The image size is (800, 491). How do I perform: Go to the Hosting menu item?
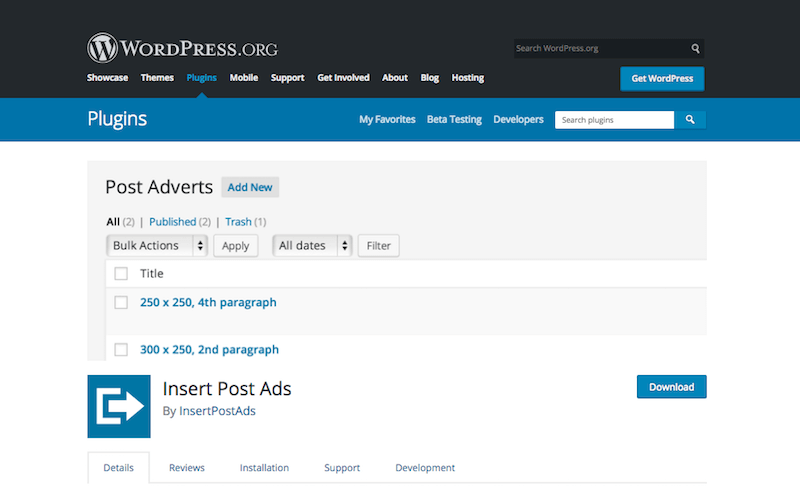[x=467, y=78]
